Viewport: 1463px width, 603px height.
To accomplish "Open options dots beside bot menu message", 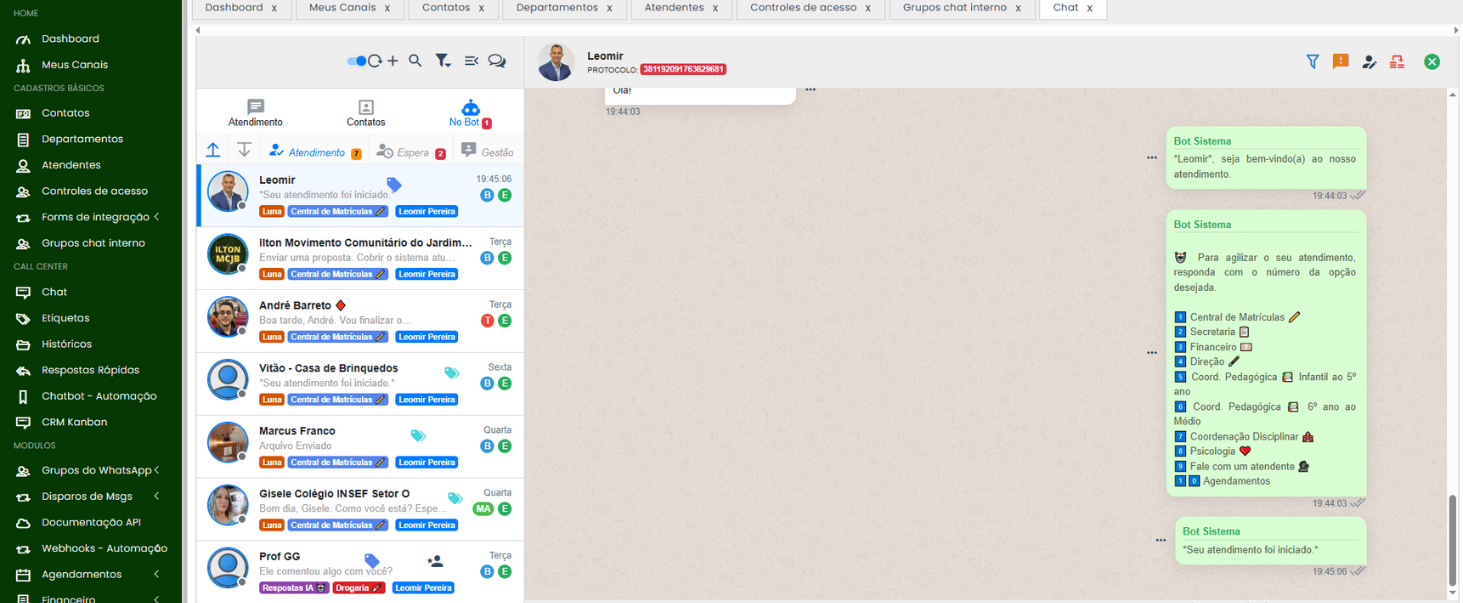I will [x=1152, y=353].
